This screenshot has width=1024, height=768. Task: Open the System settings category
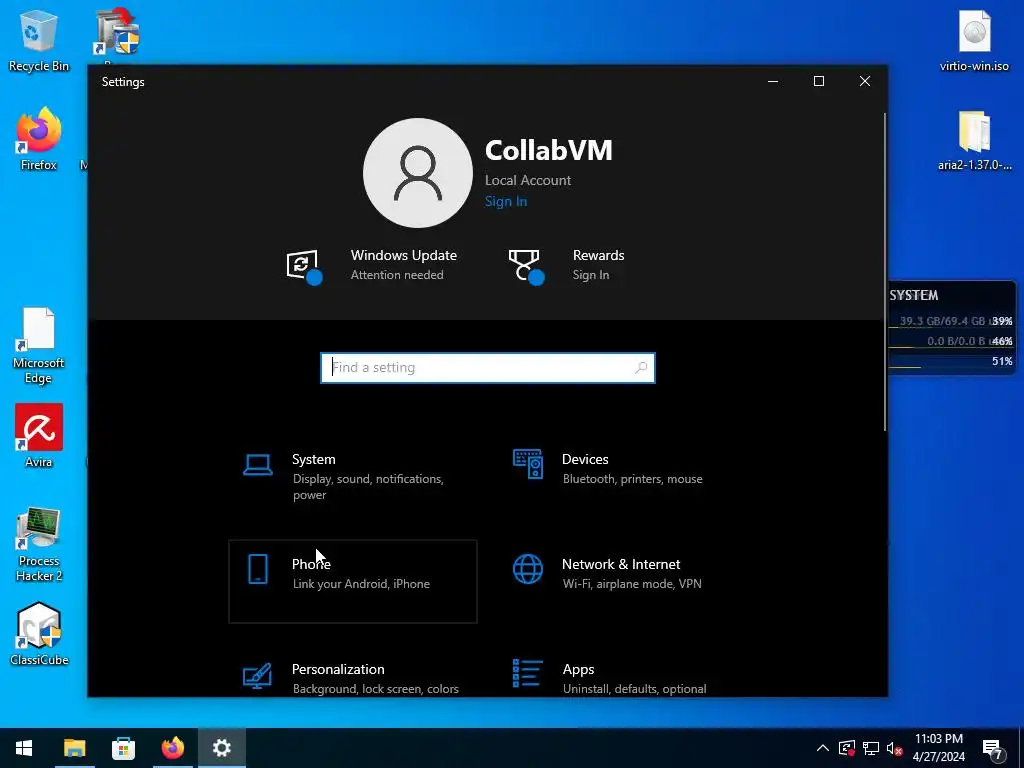[353, 477]
